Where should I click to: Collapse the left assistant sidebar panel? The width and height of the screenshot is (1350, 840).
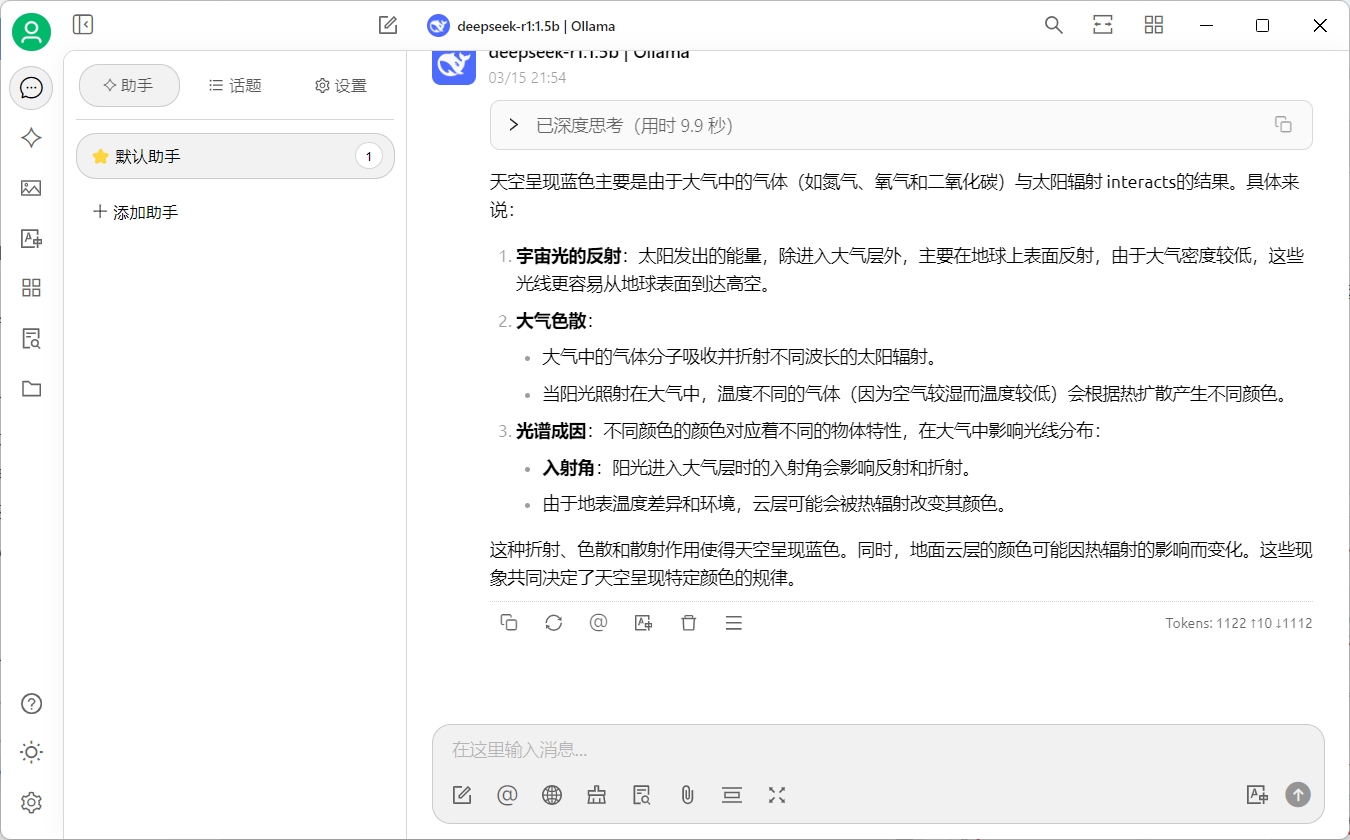point(83,25)
